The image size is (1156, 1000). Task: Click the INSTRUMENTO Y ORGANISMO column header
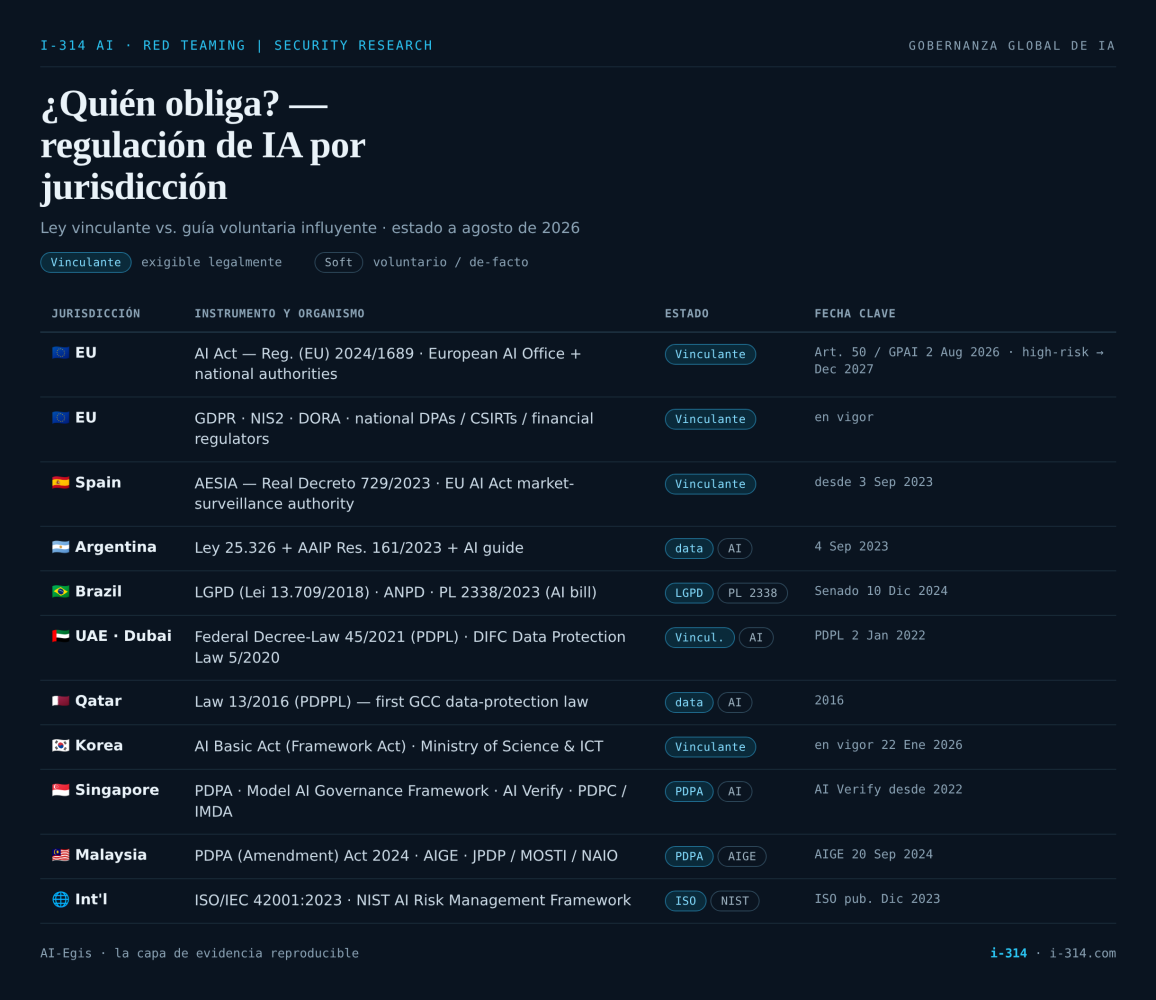coord(279,313)
